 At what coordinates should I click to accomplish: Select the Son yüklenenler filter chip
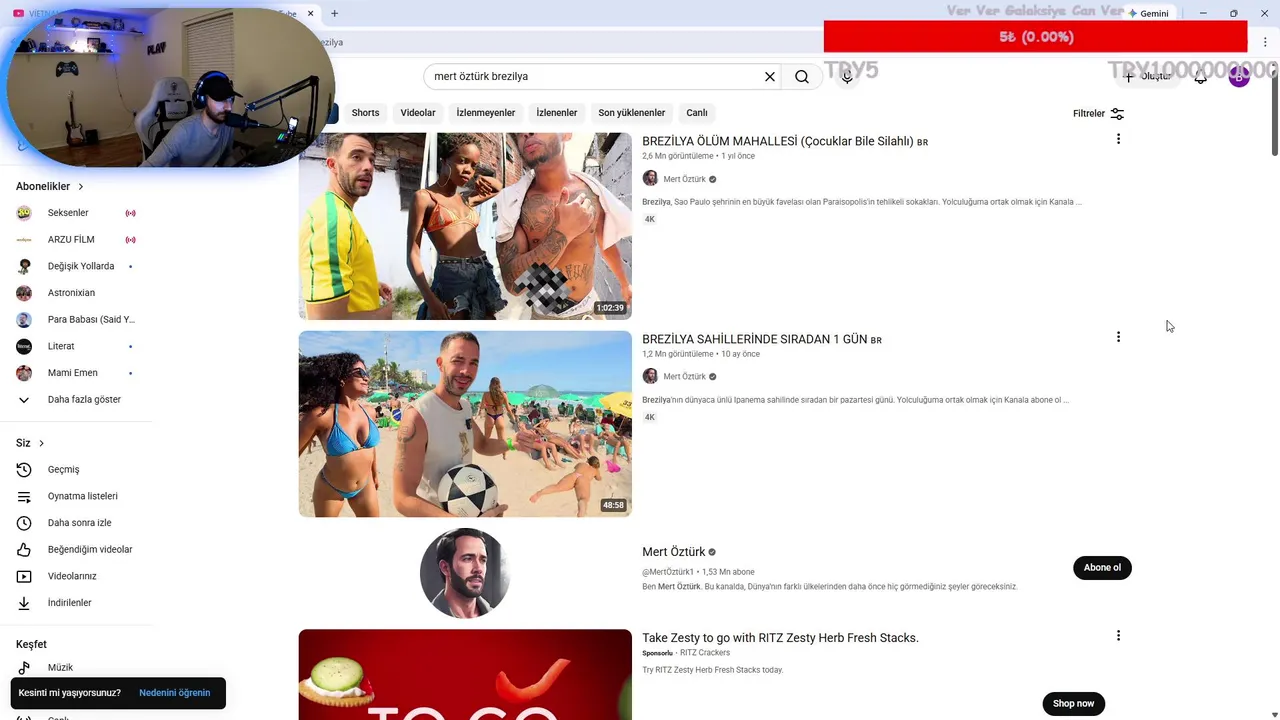tap(632, 113)
